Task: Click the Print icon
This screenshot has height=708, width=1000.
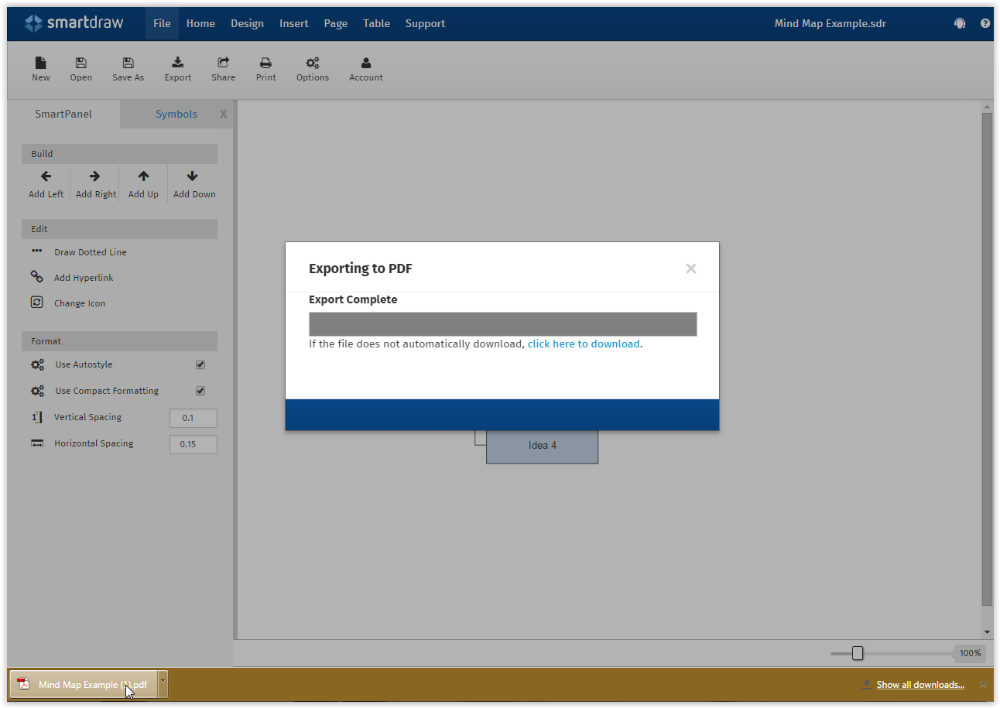Action: [266, 63]
